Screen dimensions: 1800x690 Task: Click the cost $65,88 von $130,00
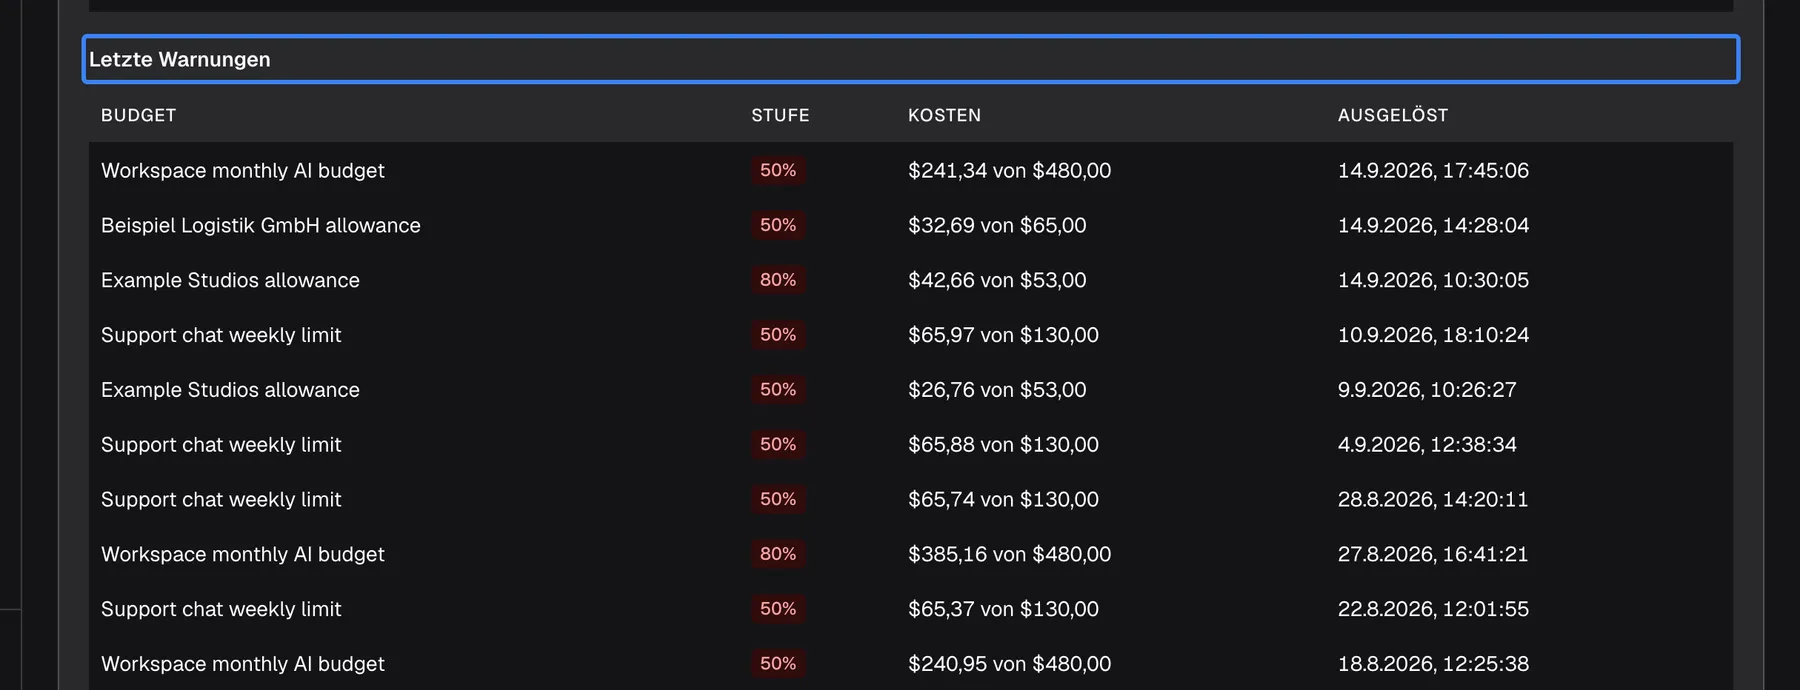pyautogui.click(x=1003, y=444)
